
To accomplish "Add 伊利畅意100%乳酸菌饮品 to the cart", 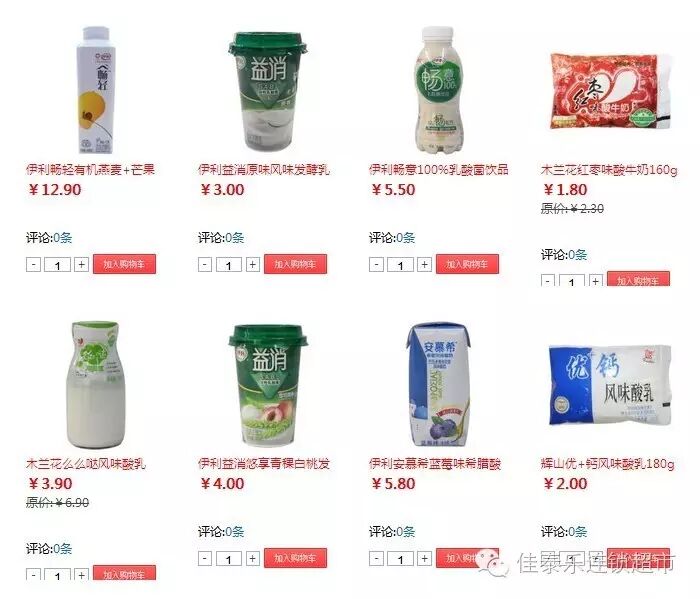I will point(467,264).
